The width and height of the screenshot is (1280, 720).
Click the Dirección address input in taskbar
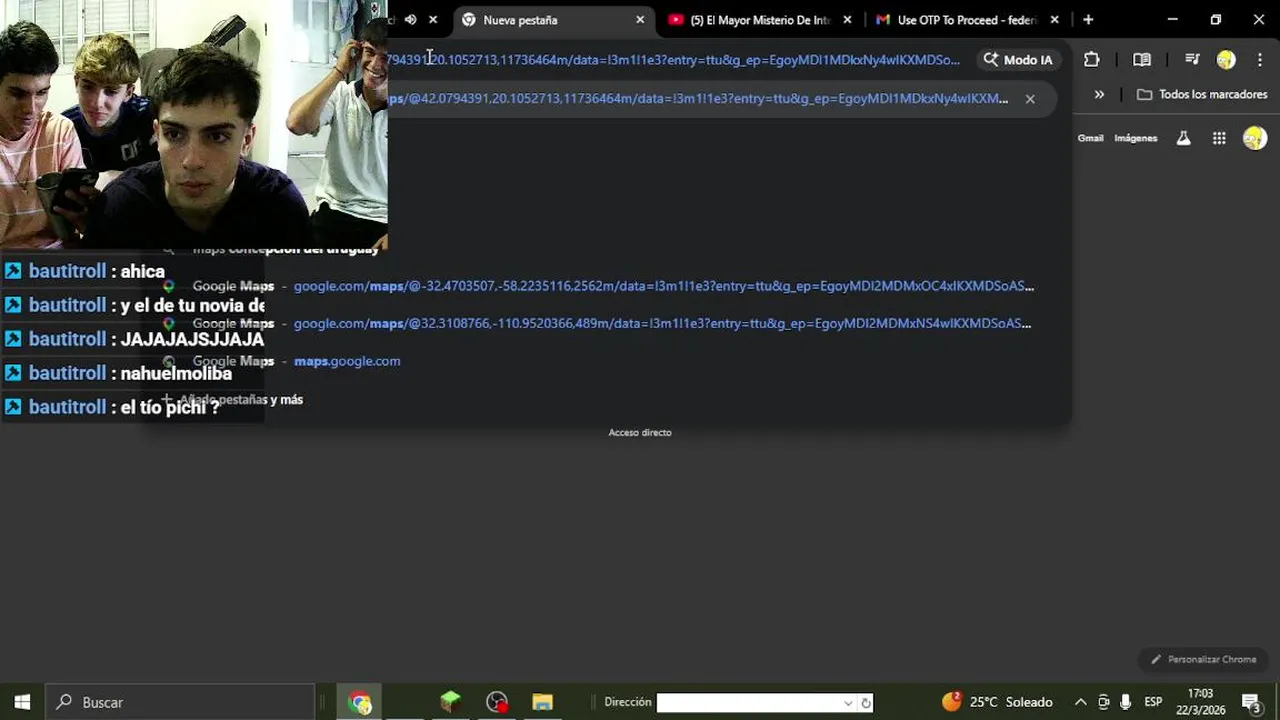pos(749,702)
